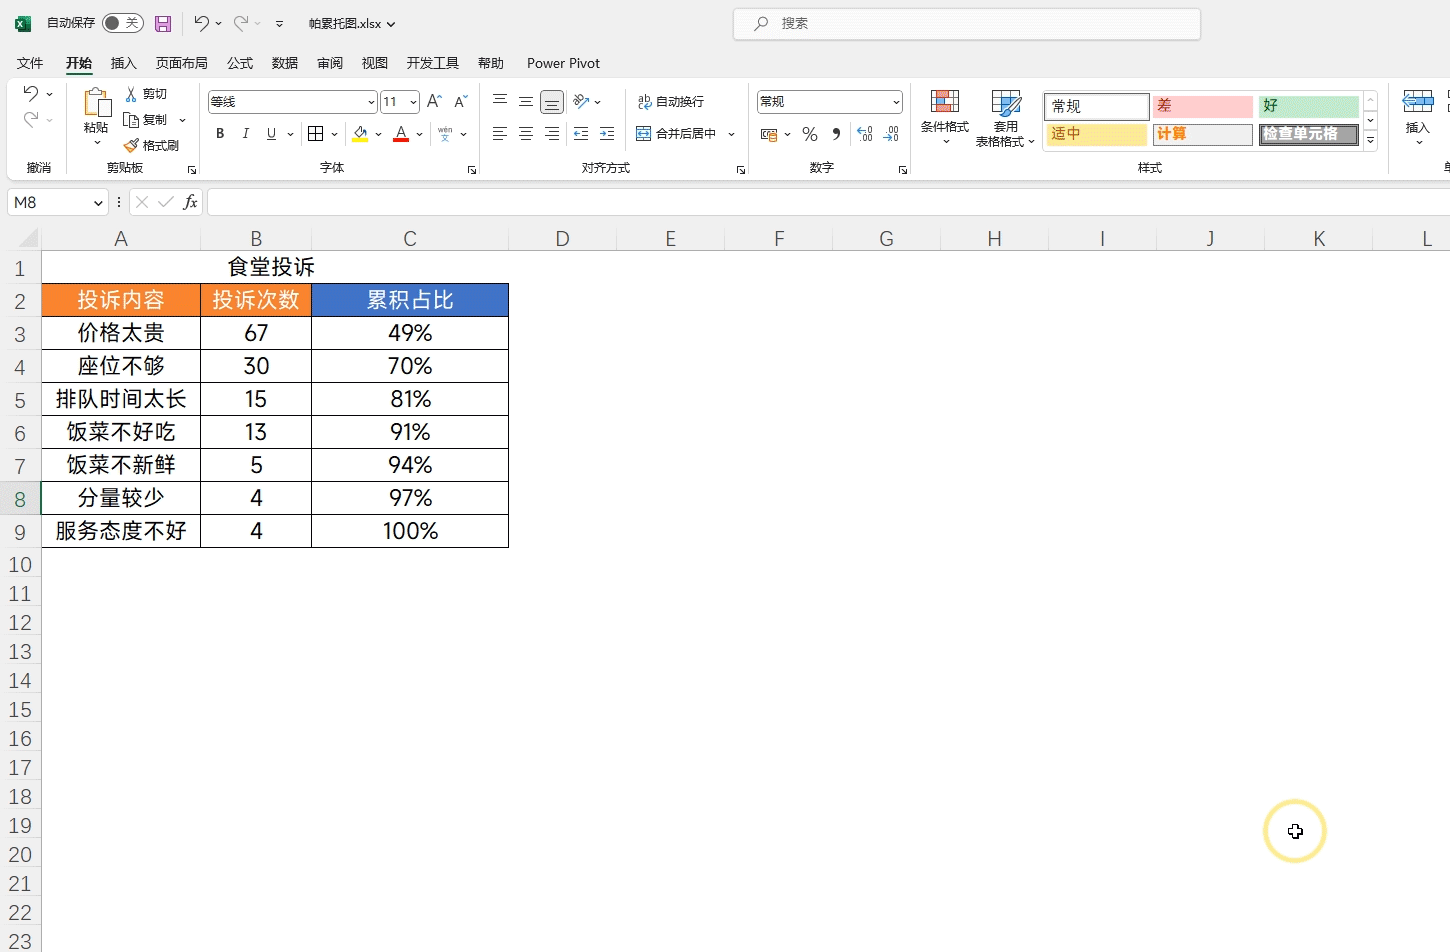
Task: Open font settings dialog launcher
Action: pos(472,170)
